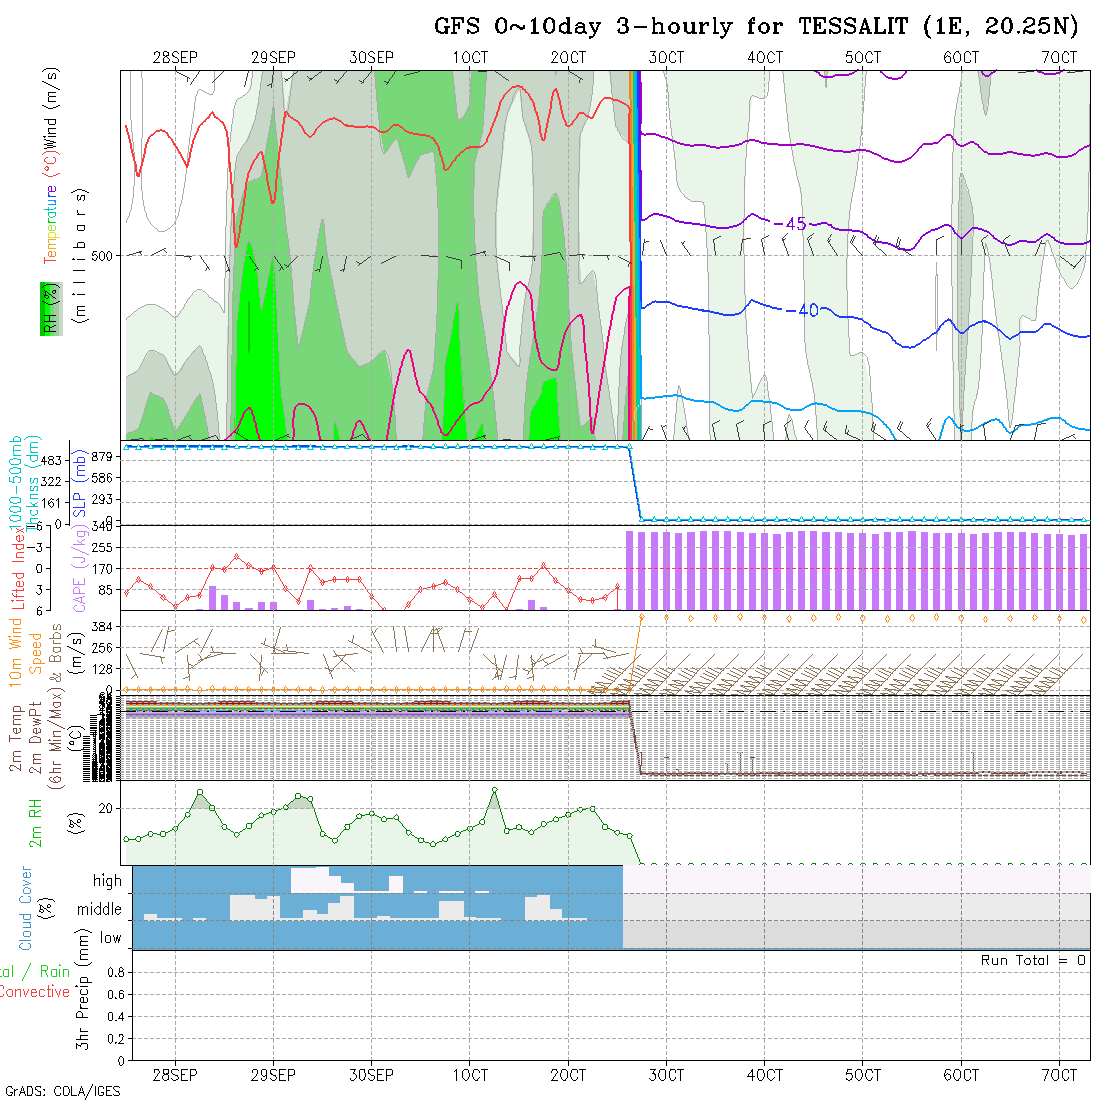Click the high cloud cover row label

pos(107,881)
